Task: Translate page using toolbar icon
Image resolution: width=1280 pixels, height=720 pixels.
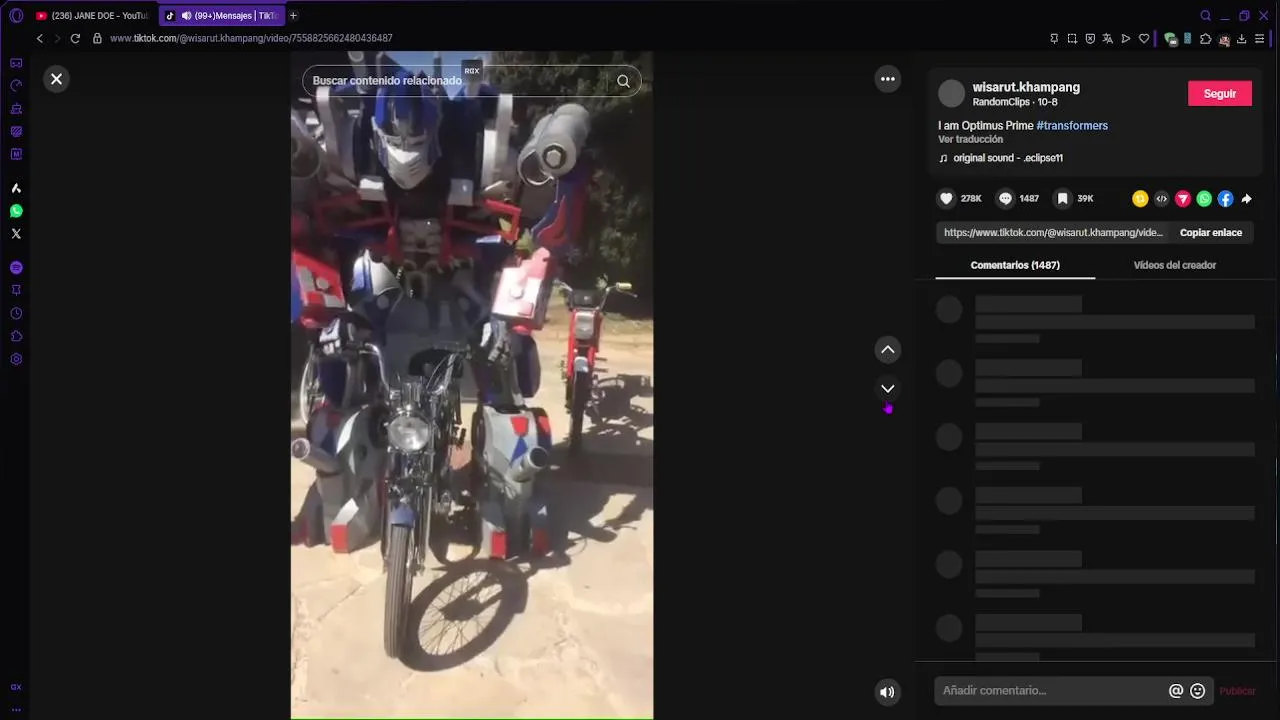Action: coord(1108,39)
